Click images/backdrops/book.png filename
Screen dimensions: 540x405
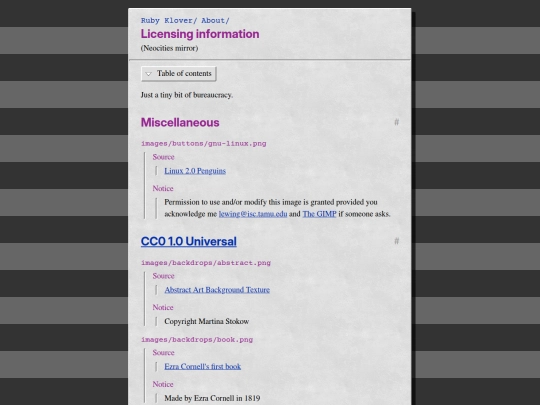[197, 340]
